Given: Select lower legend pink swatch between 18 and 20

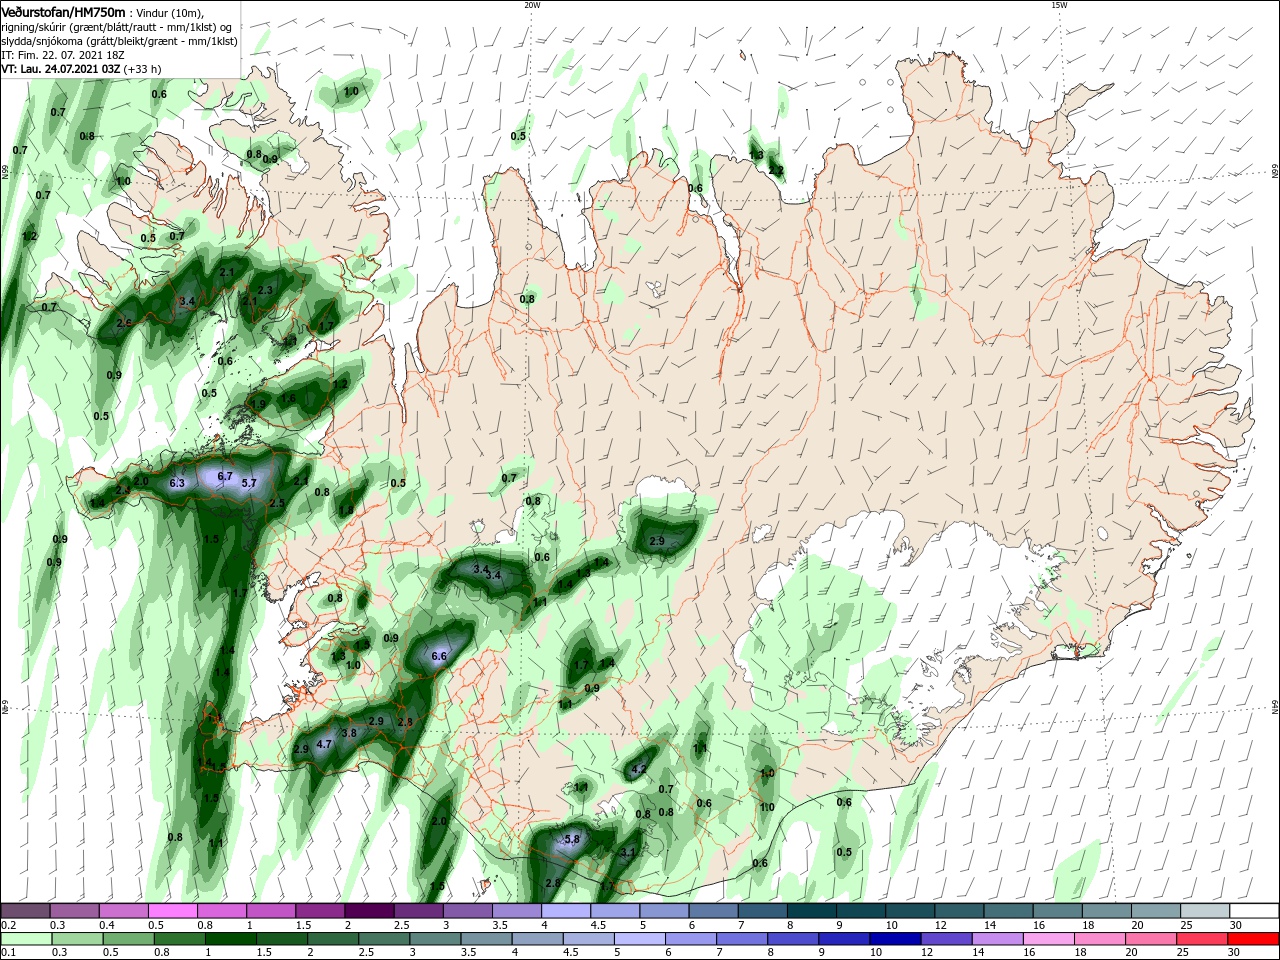Looking at the screenshot, I should tap(1102, 938).
